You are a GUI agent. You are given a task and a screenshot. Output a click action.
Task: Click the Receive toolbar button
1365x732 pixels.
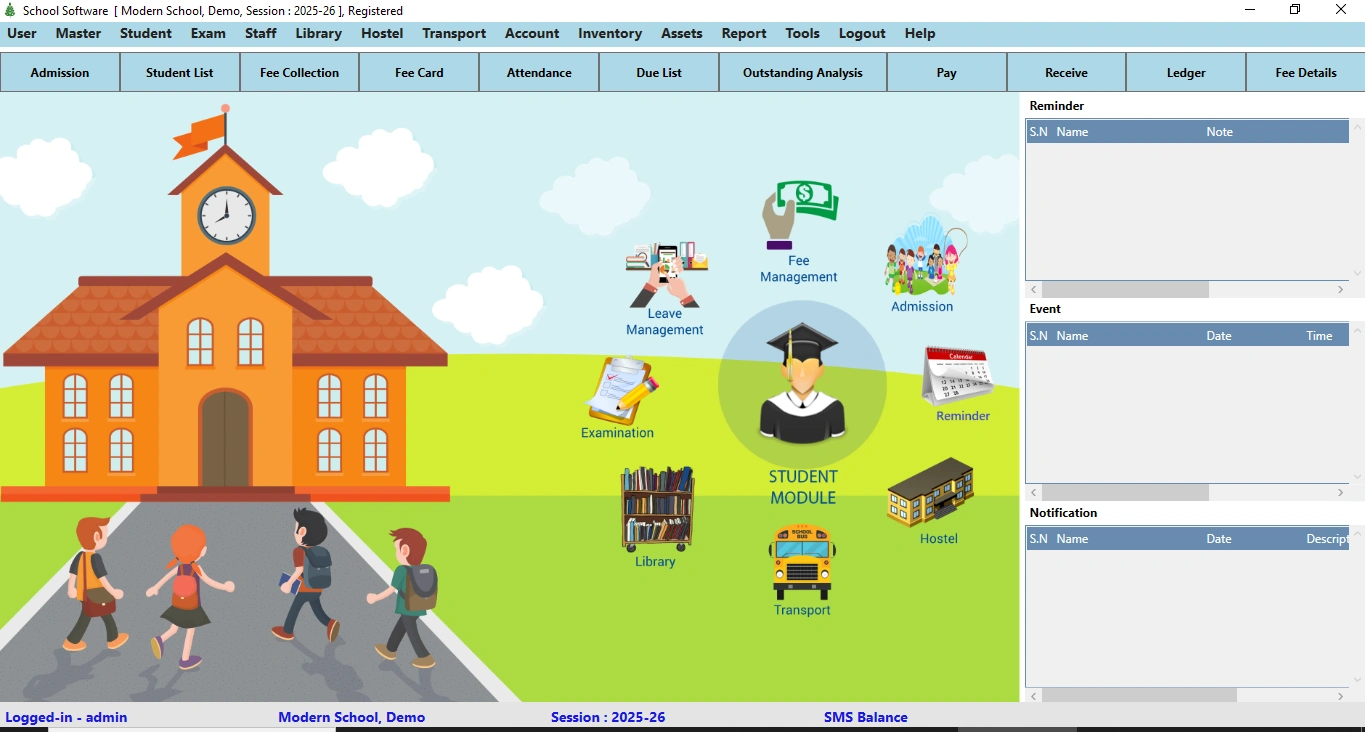(1066, 72)
